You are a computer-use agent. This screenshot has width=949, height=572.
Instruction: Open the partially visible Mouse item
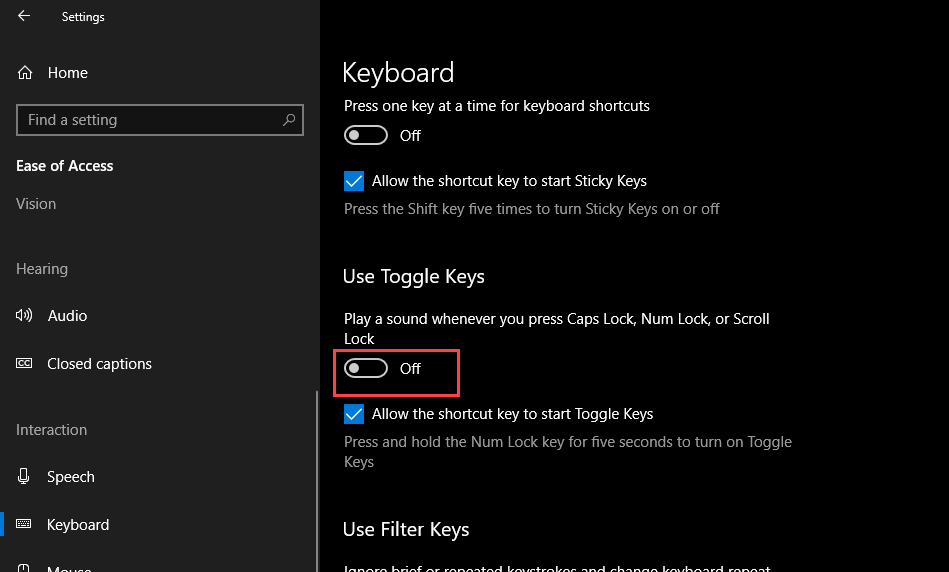coord(68,568)
